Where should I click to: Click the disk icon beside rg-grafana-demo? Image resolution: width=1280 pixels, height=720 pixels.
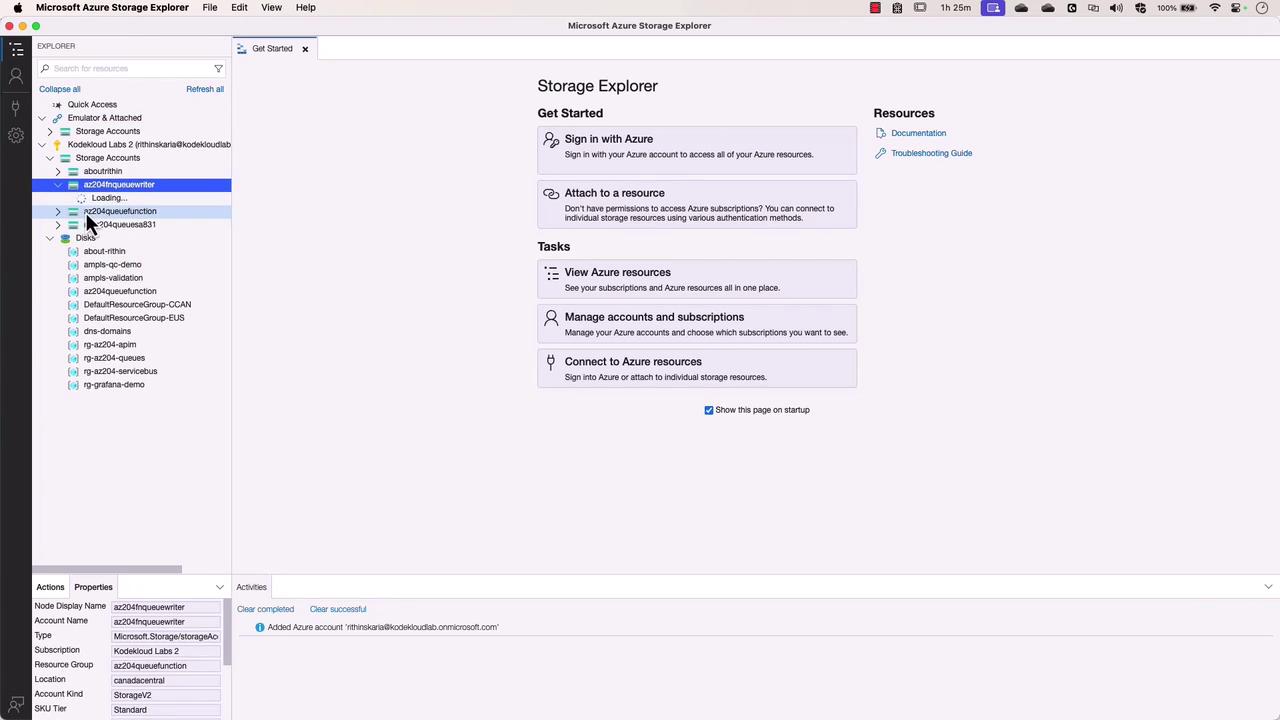coord(73,385)
